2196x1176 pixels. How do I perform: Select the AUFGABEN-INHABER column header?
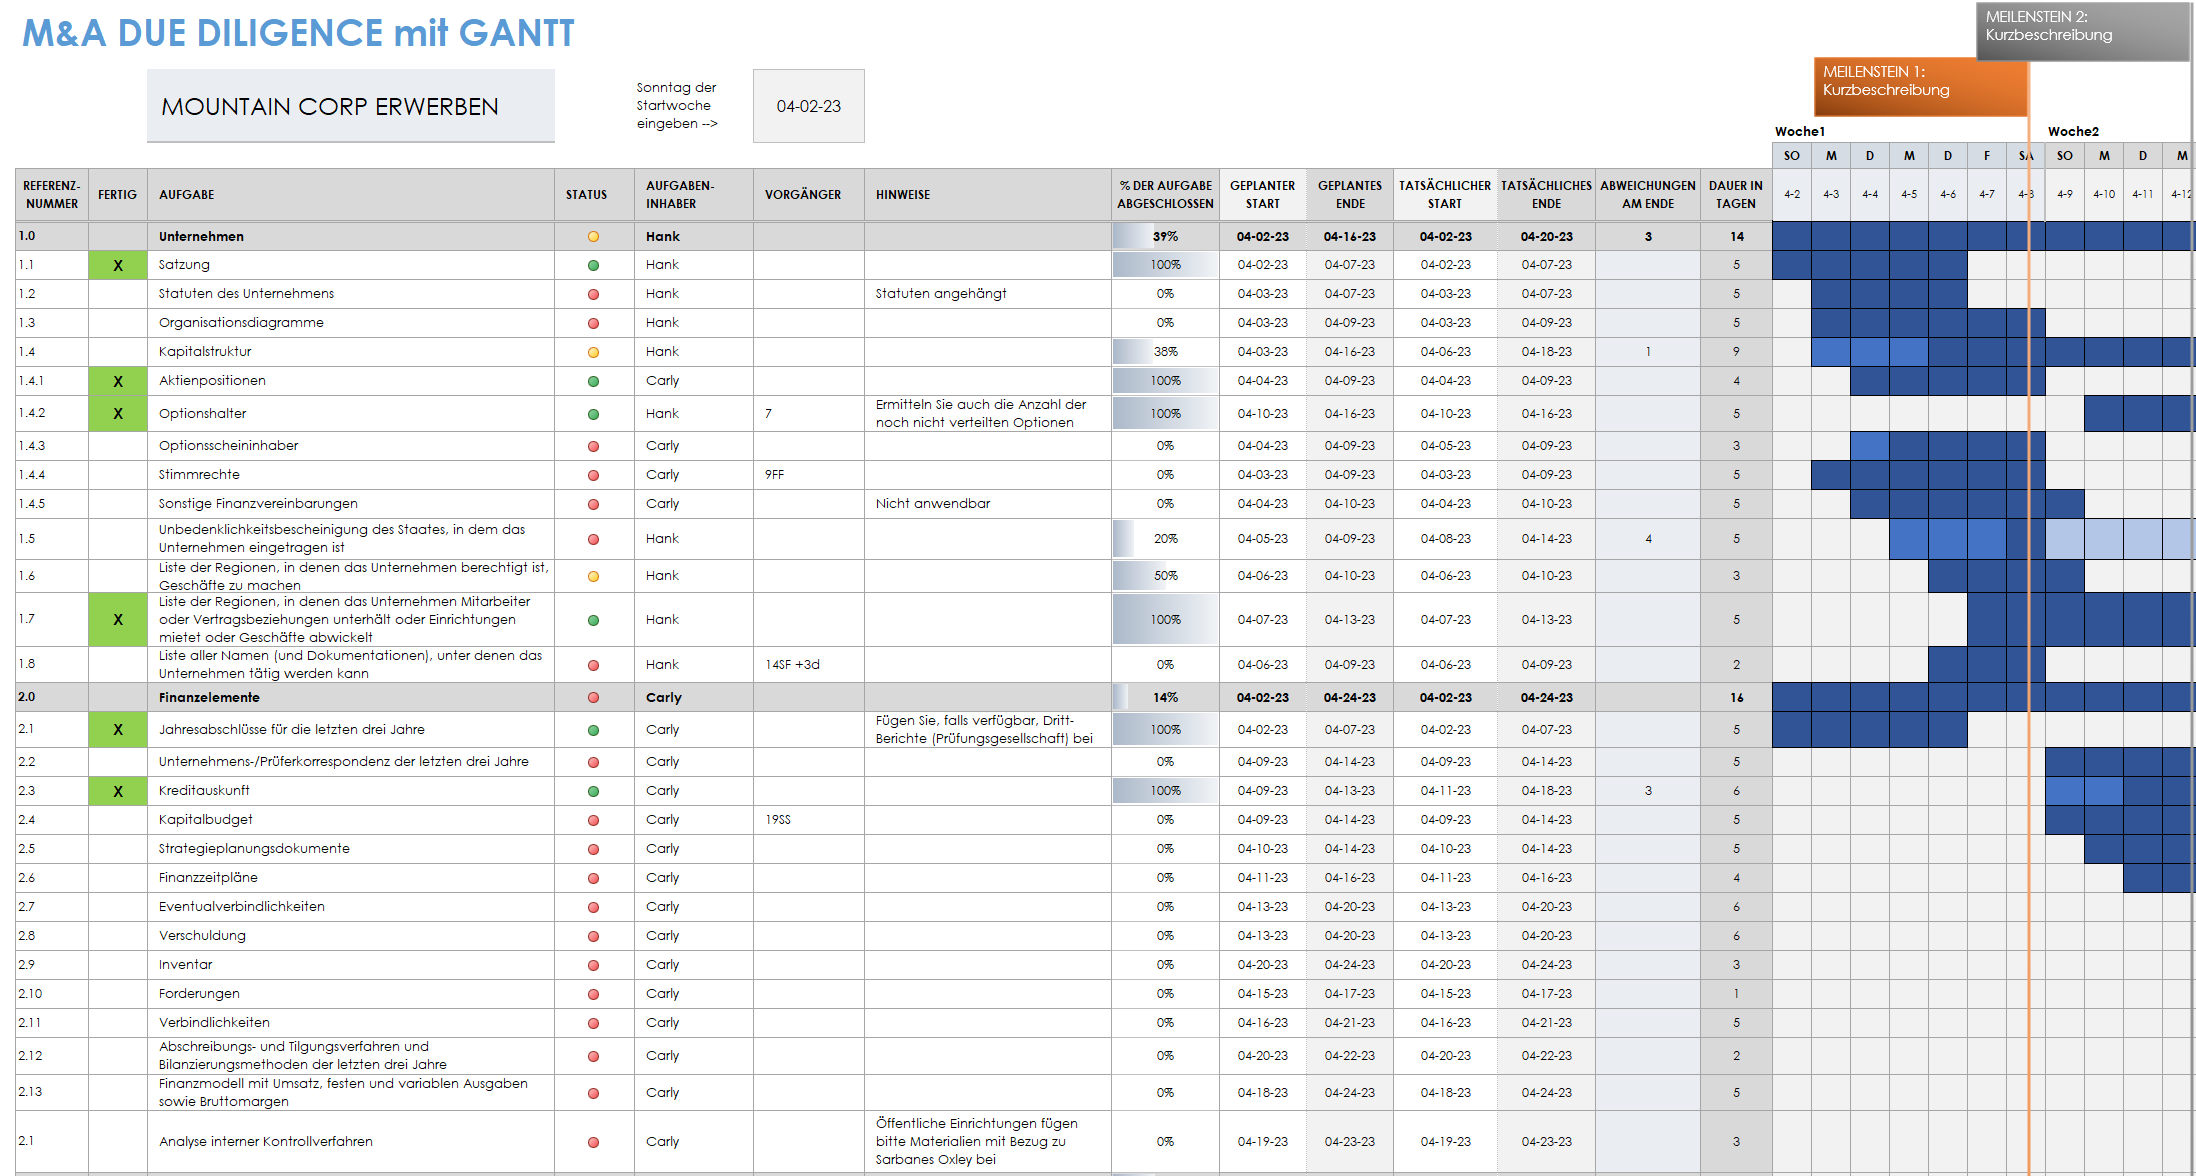[x=694, y=195]
